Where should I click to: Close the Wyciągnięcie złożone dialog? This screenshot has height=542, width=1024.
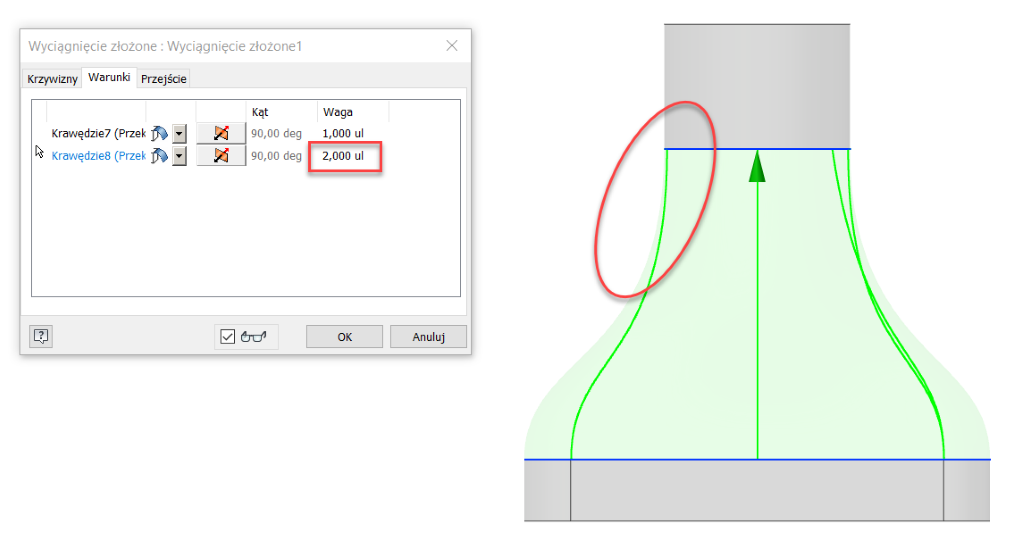click(x=452, y=46)
